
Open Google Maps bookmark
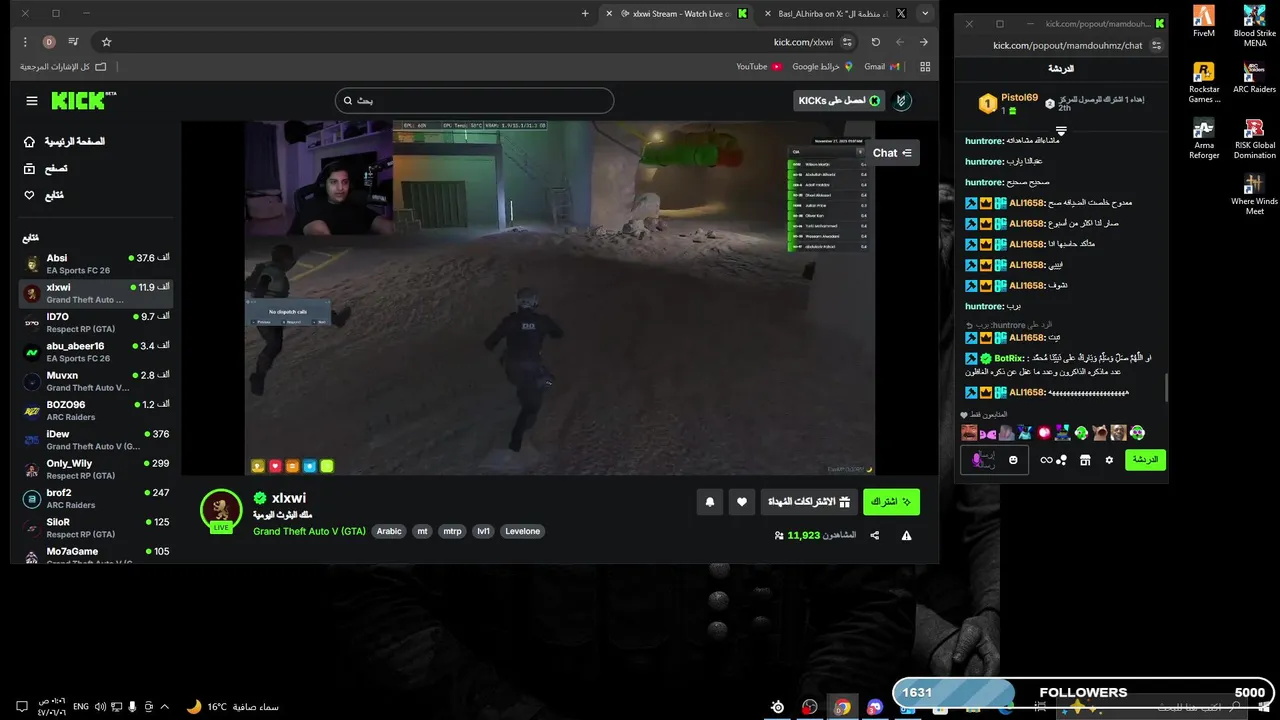[822, 67]
